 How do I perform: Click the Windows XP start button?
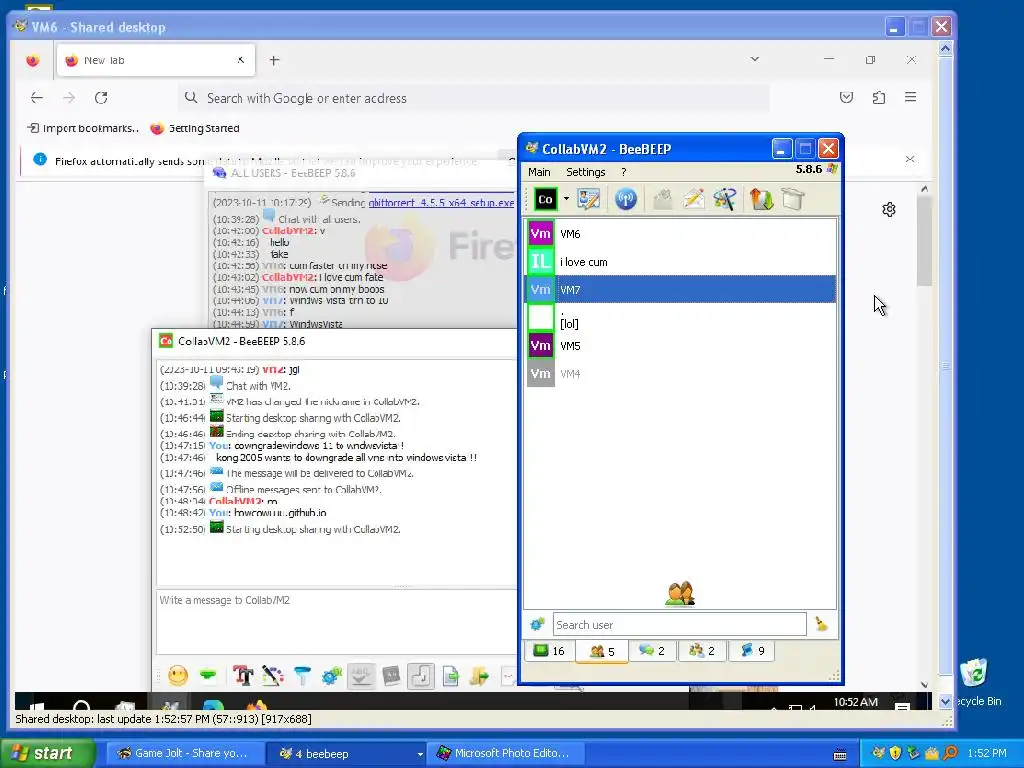coord(46,753)
